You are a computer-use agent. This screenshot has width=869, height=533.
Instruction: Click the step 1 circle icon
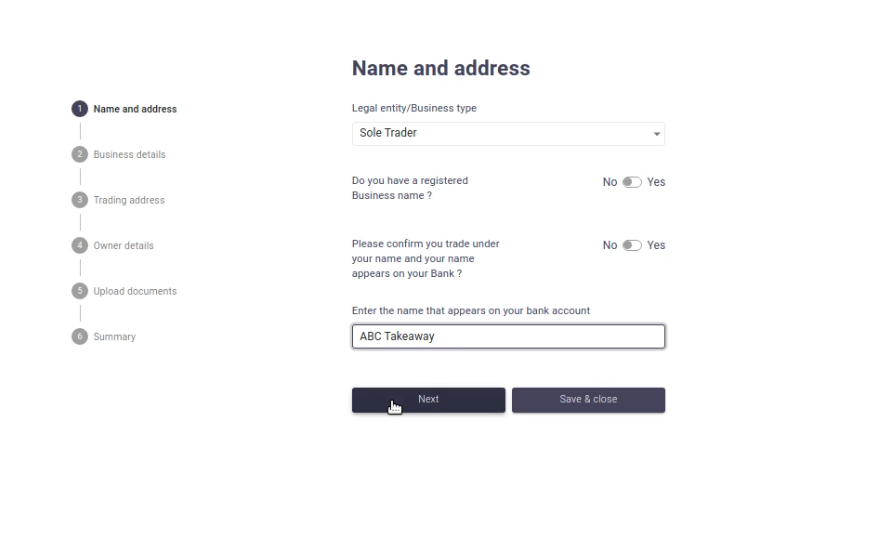click(79, 109)
